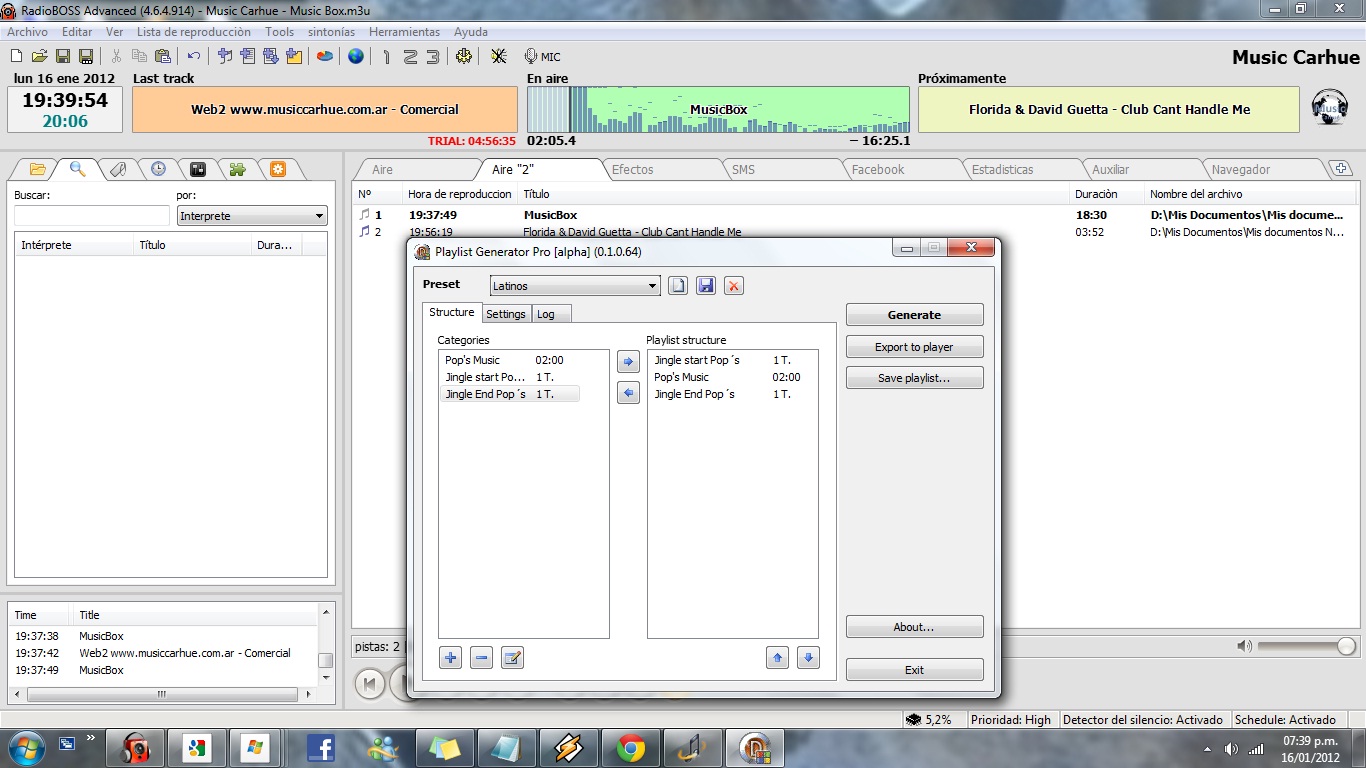Click the globe icon in the main toolbar
This screenshot has height=768, width=1366.
(356, 57)
